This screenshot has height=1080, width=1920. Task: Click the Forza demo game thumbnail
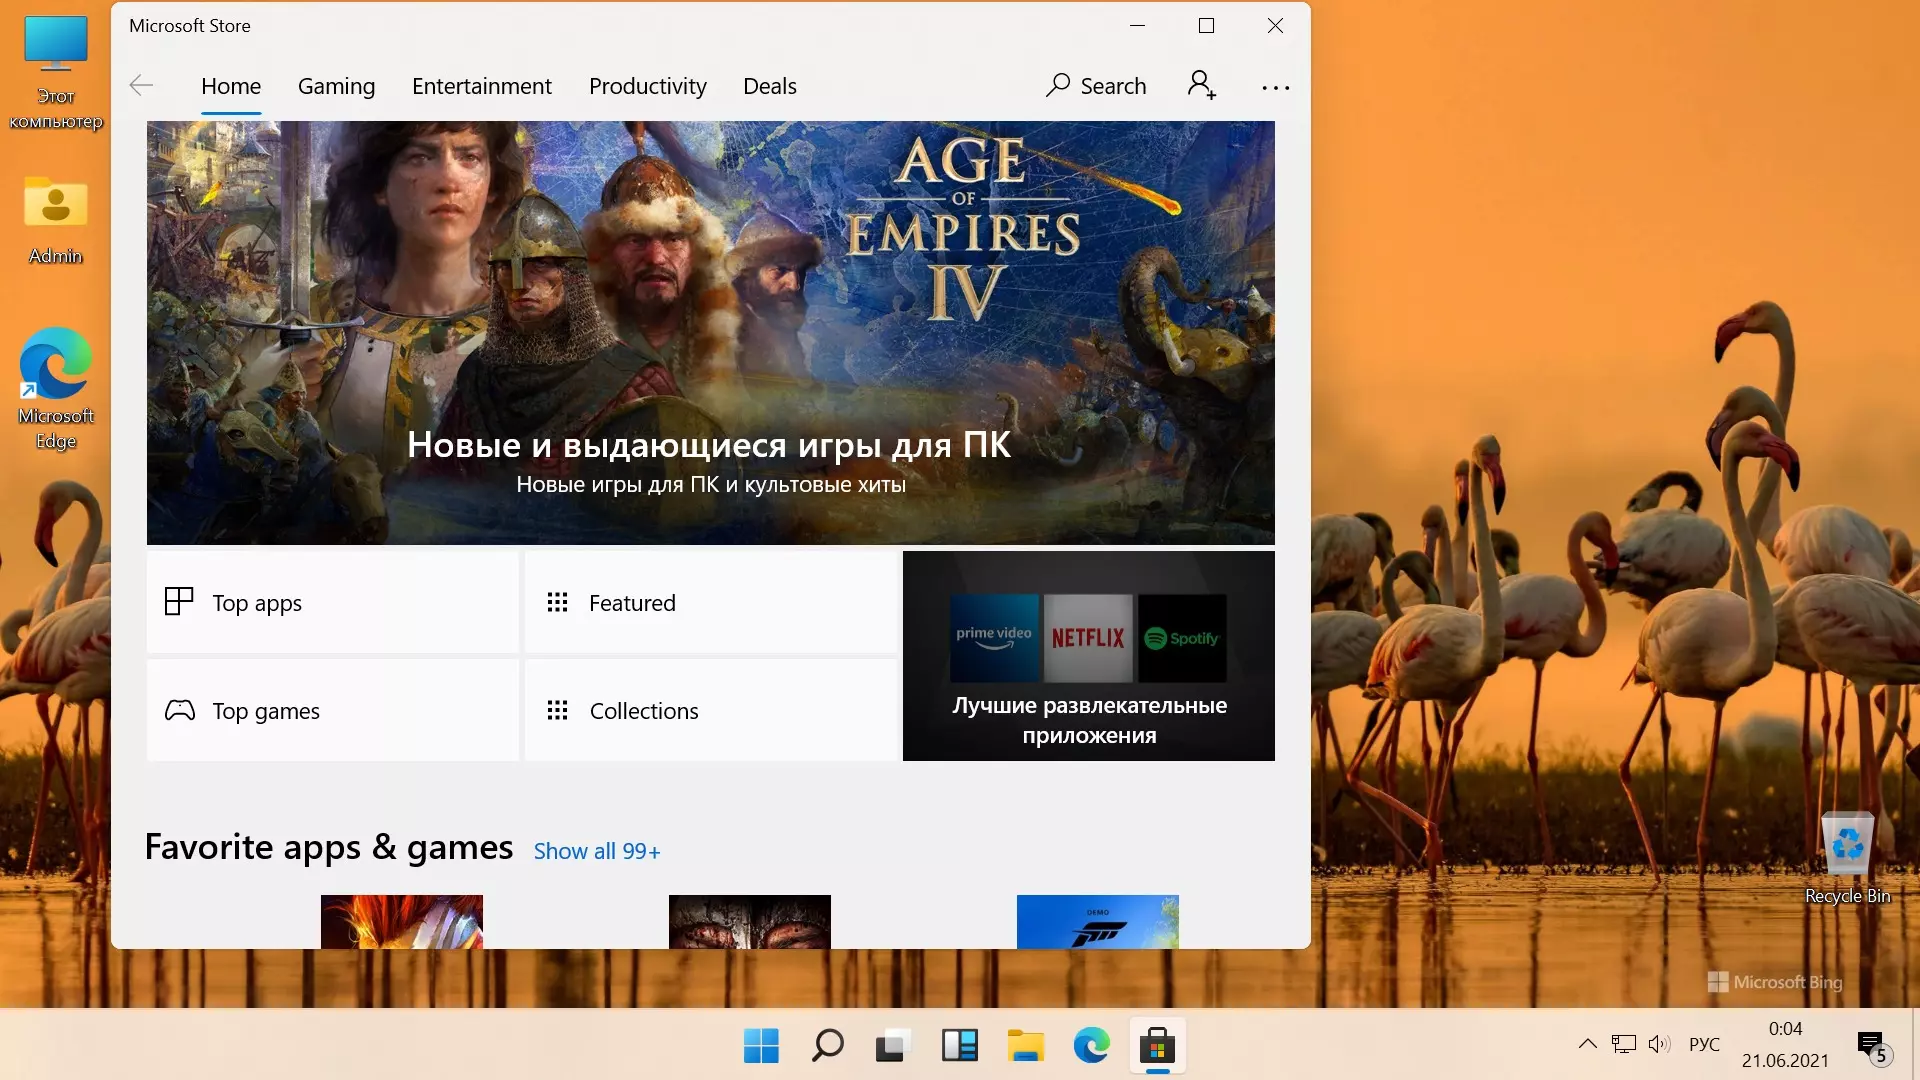pyautogui.click(x=1097, y=921)
